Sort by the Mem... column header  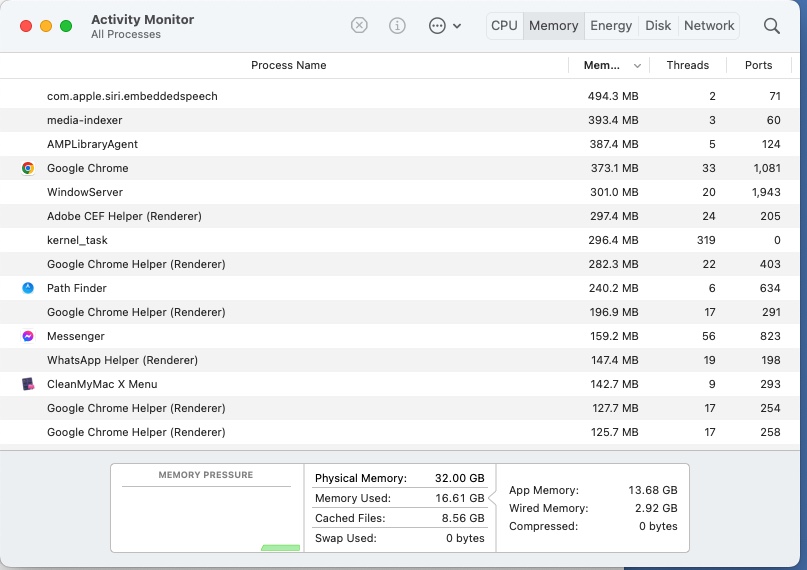(x=601, y=65)
